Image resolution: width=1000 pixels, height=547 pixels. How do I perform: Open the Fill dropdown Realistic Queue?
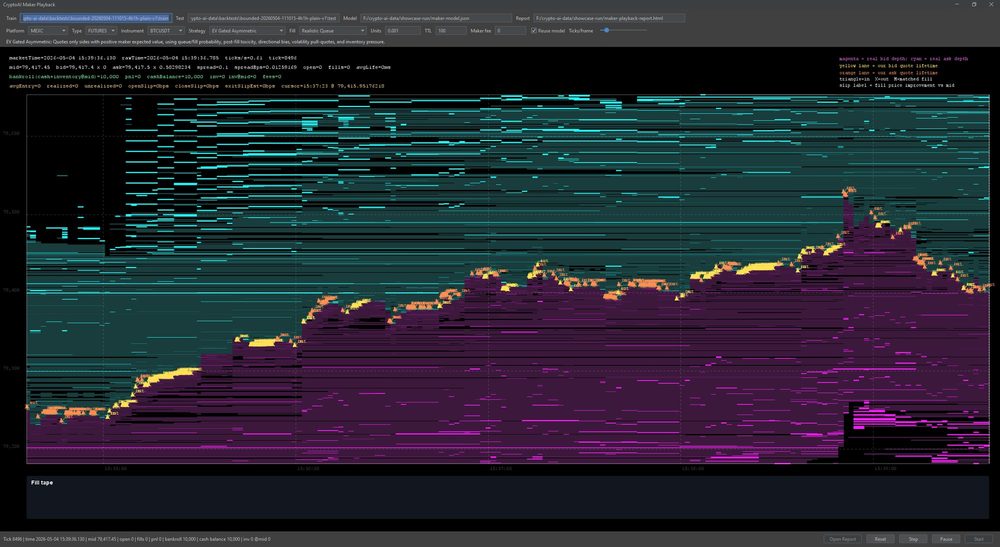[x=333, y=31]
